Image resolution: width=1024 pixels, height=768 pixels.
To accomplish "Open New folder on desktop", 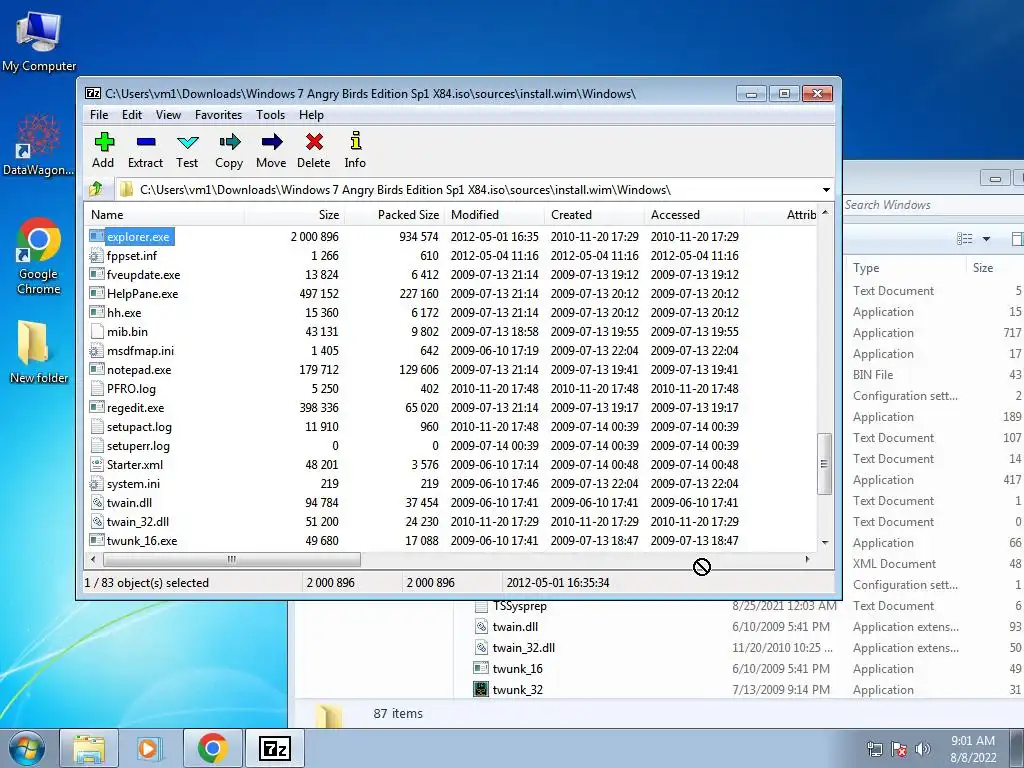I will (39, 351).
